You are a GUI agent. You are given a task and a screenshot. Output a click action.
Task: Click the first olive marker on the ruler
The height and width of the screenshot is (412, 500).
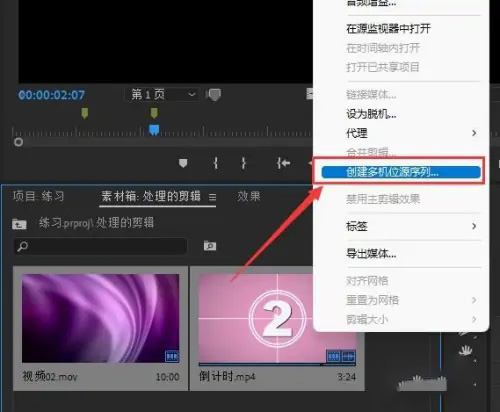85,113
